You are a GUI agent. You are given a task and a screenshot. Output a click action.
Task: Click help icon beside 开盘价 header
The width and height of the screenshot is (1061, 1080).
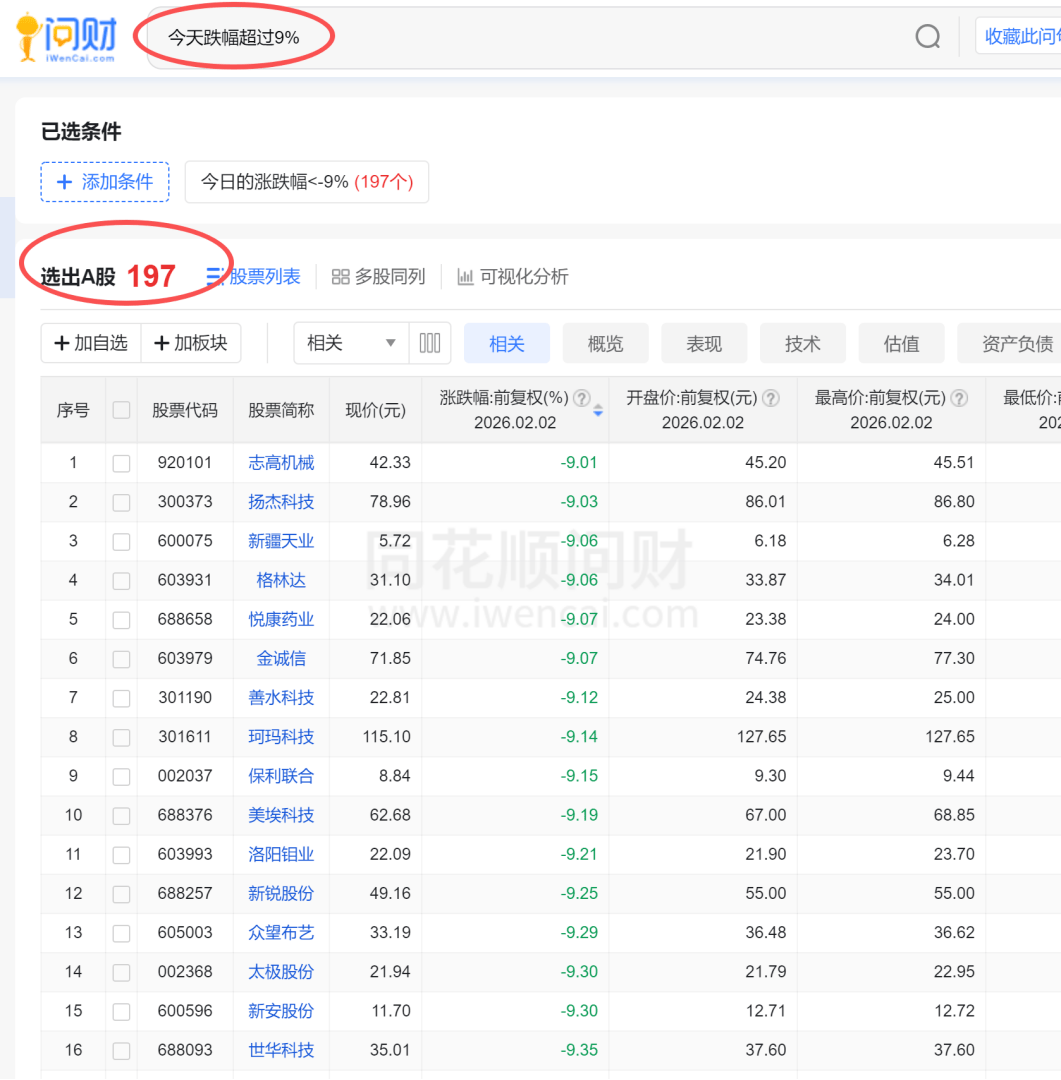pyautogui.click(x=771, y=398)
